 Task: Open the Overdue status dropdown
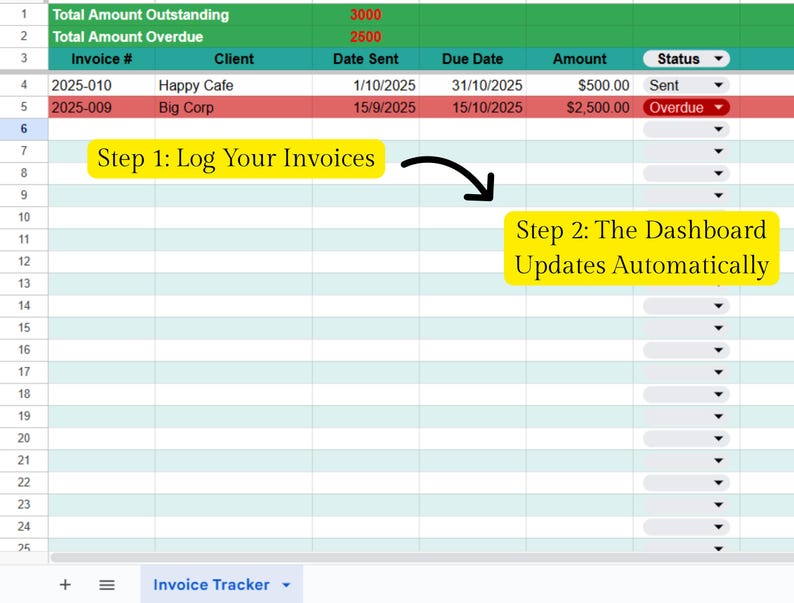click(x=686, y=107)
